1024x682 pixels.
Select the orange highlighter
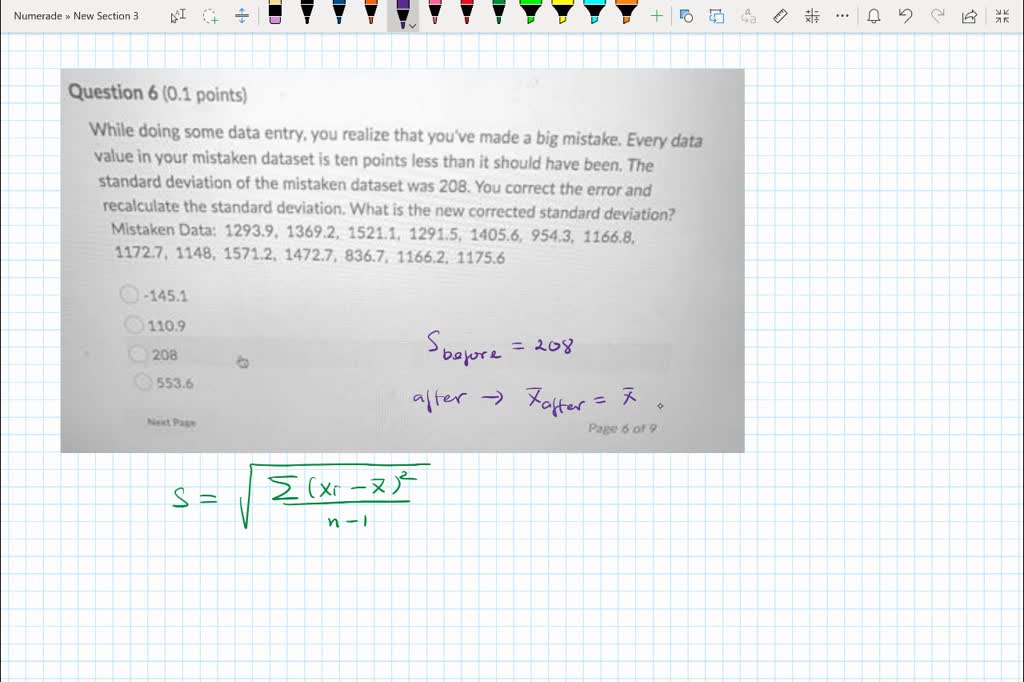[x=626, y=12]
